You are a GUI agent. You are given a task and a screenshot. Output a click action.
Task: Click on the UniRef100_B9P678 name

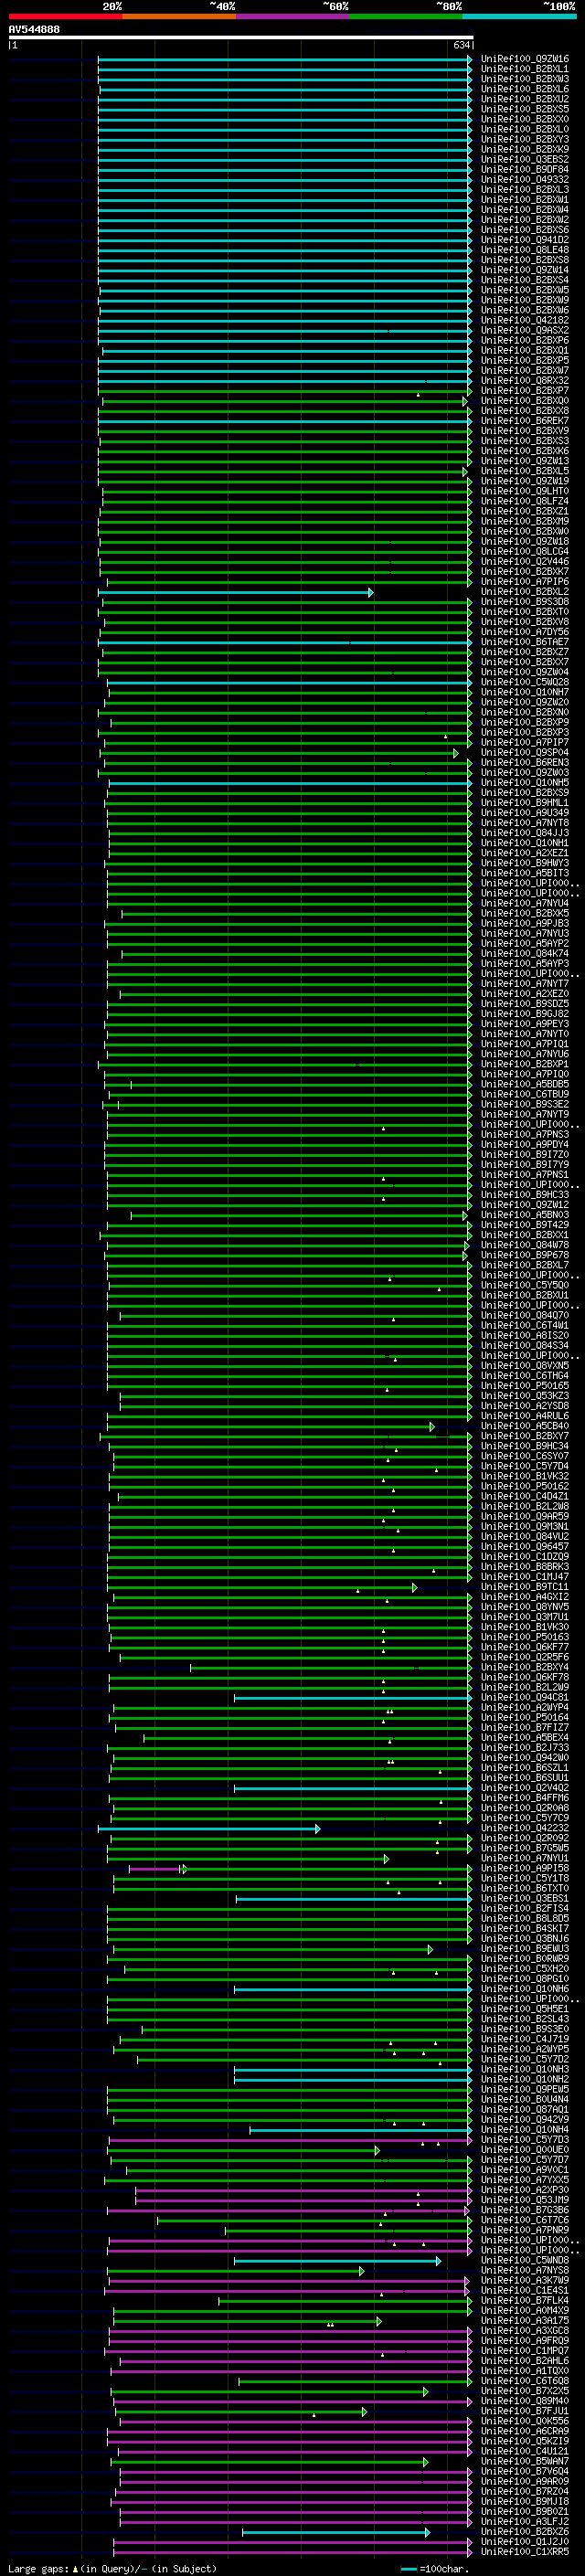click(525, 1255)
